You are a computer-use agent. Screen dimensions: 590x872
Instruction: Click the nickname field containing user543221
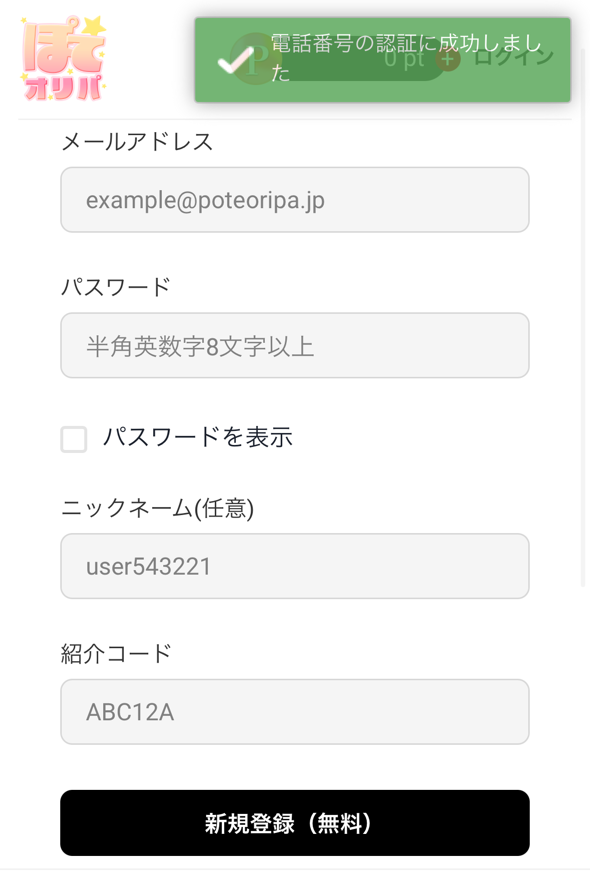click(x=295, y=566)
